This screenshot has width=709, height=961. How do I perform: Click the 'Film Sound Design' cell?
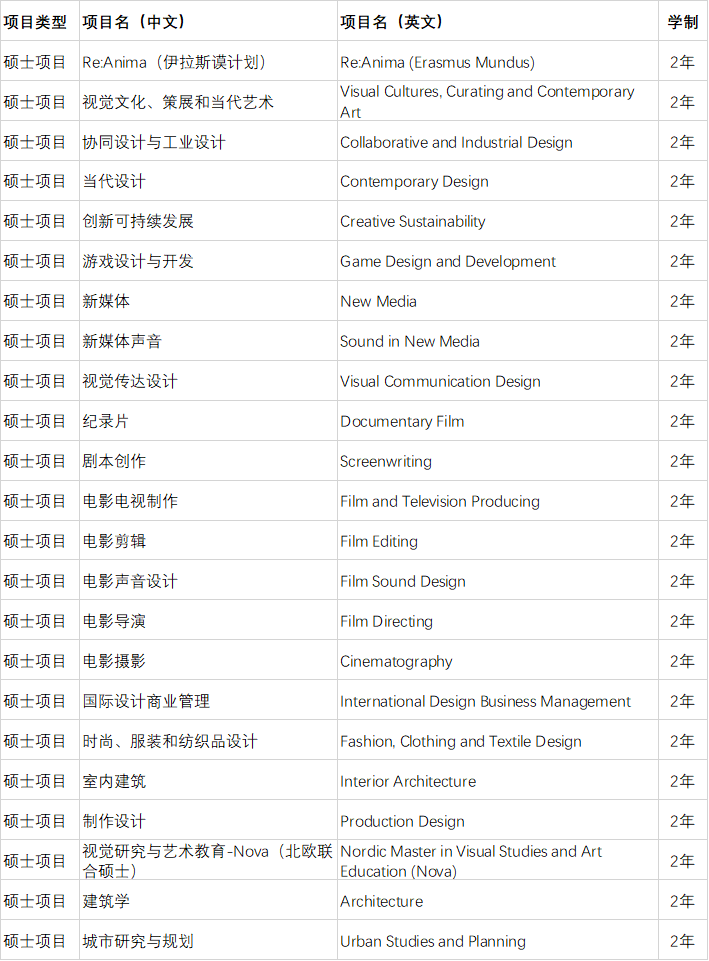[x=498, y=581]
